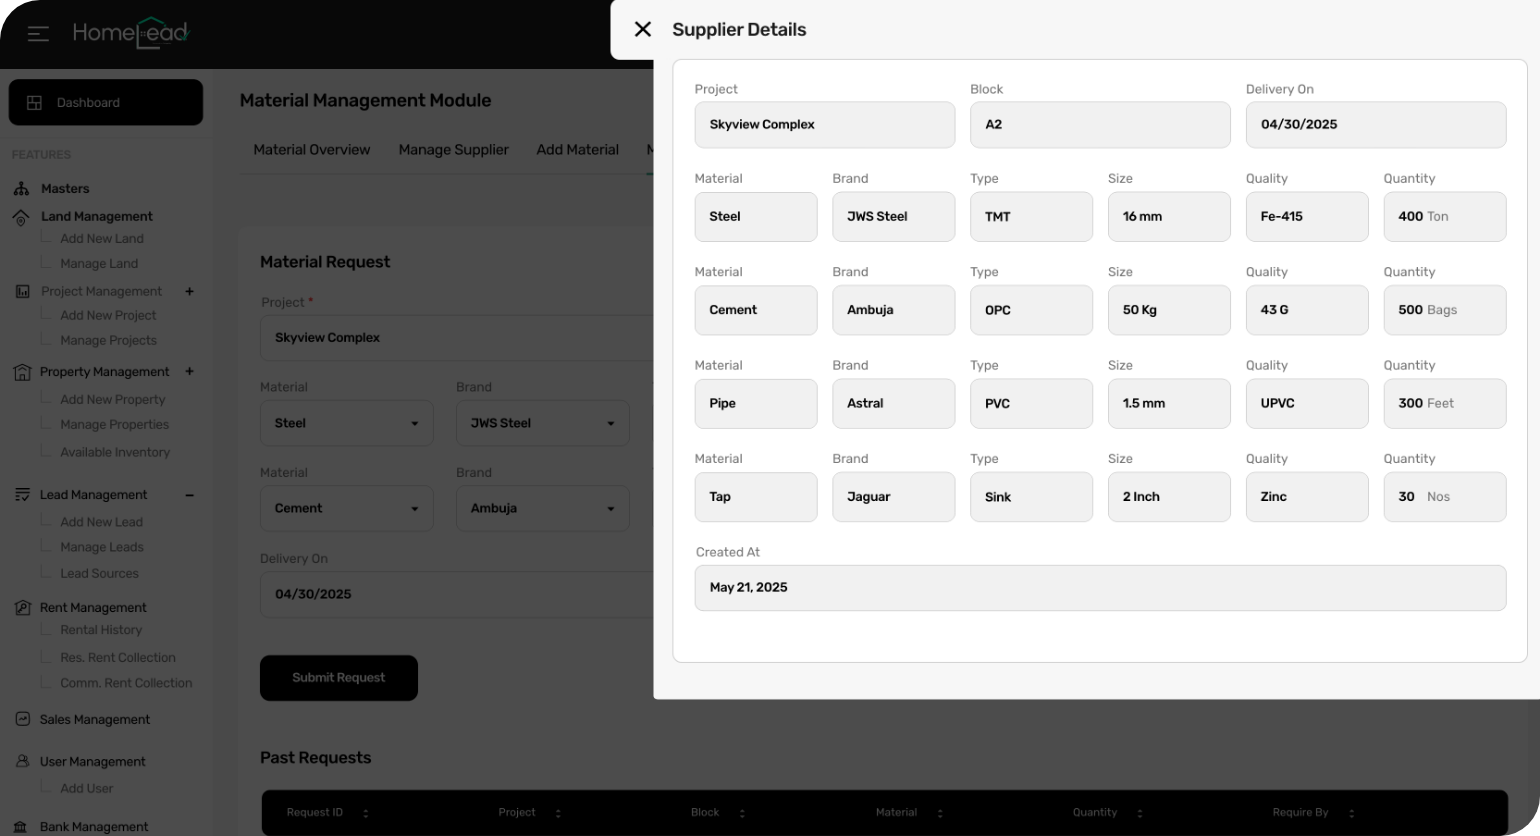Sort the Block column in Past Requests
Screen dimensions: 1540x836
(742, 813)
